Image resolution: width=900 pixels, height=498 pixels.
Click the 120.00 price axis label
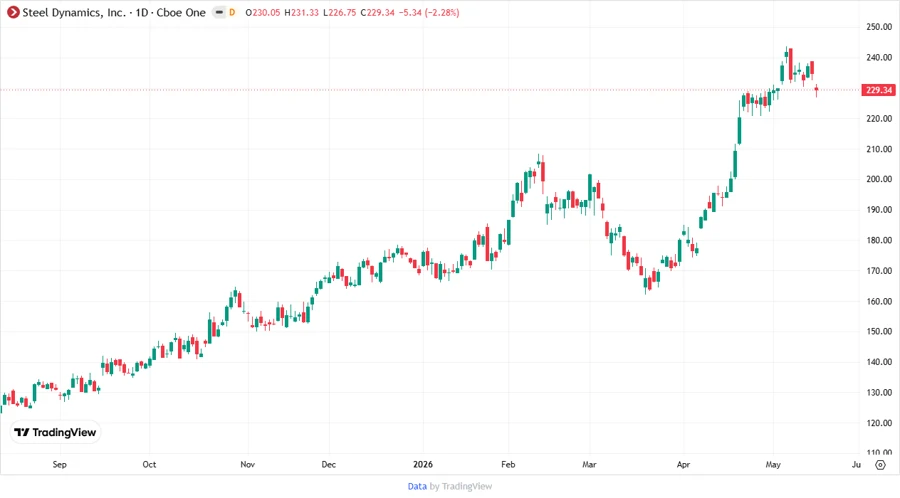click(879, 423)
